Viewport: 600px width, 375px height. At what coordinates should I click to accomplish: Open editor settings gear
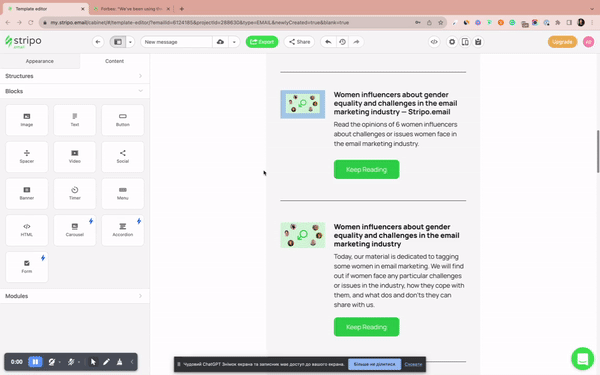(x=452, y=42)
